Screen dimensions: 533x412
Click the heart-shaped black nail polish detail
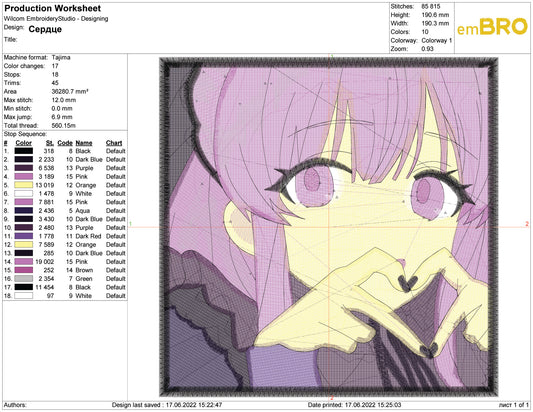click(408, 283)
